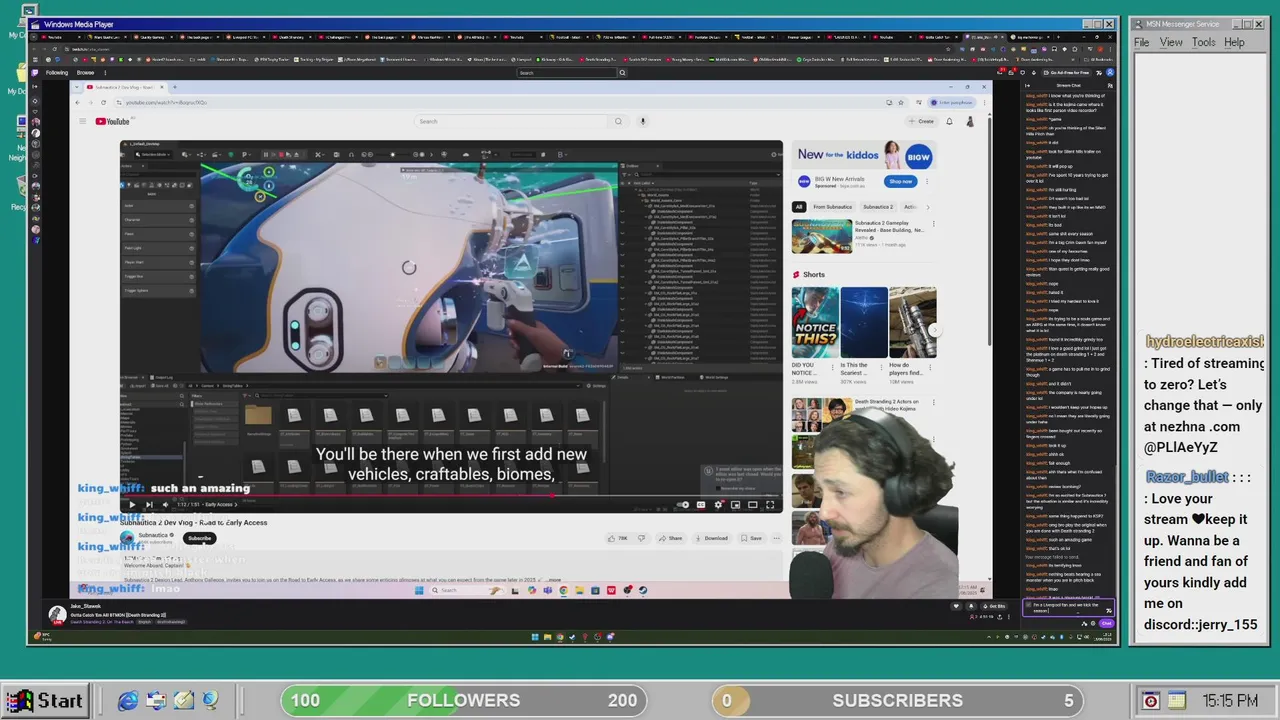
Task: Open the YouTube account avatar
Action: [x=969, y=122]
